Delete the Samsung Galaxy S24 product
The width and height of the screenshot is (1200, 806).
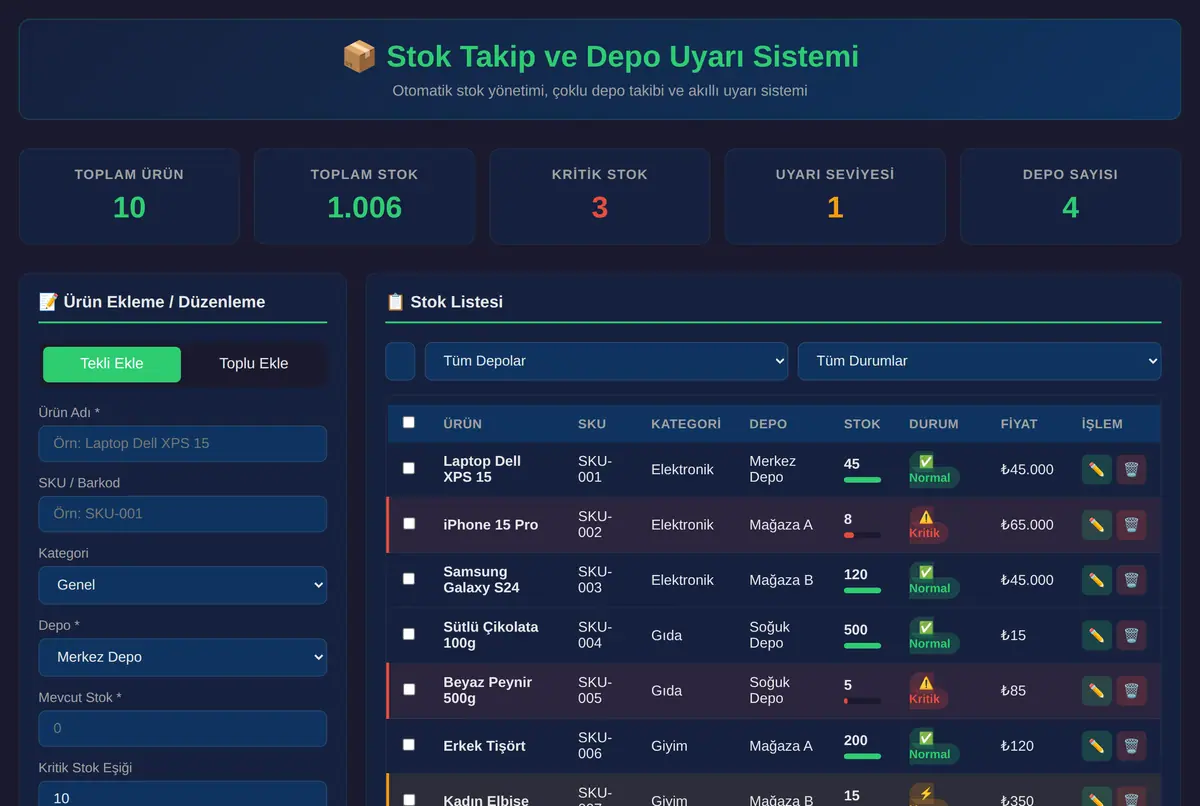pyautogui.click(x=1131, y=580)
